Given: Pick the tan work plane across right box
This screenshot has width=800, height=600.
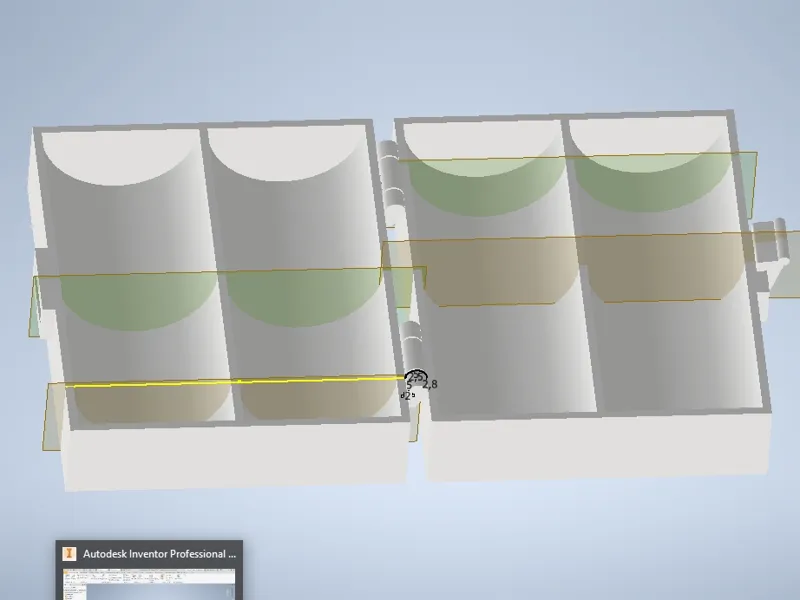Looking at the screenshot, I should [x=587, y=268].
